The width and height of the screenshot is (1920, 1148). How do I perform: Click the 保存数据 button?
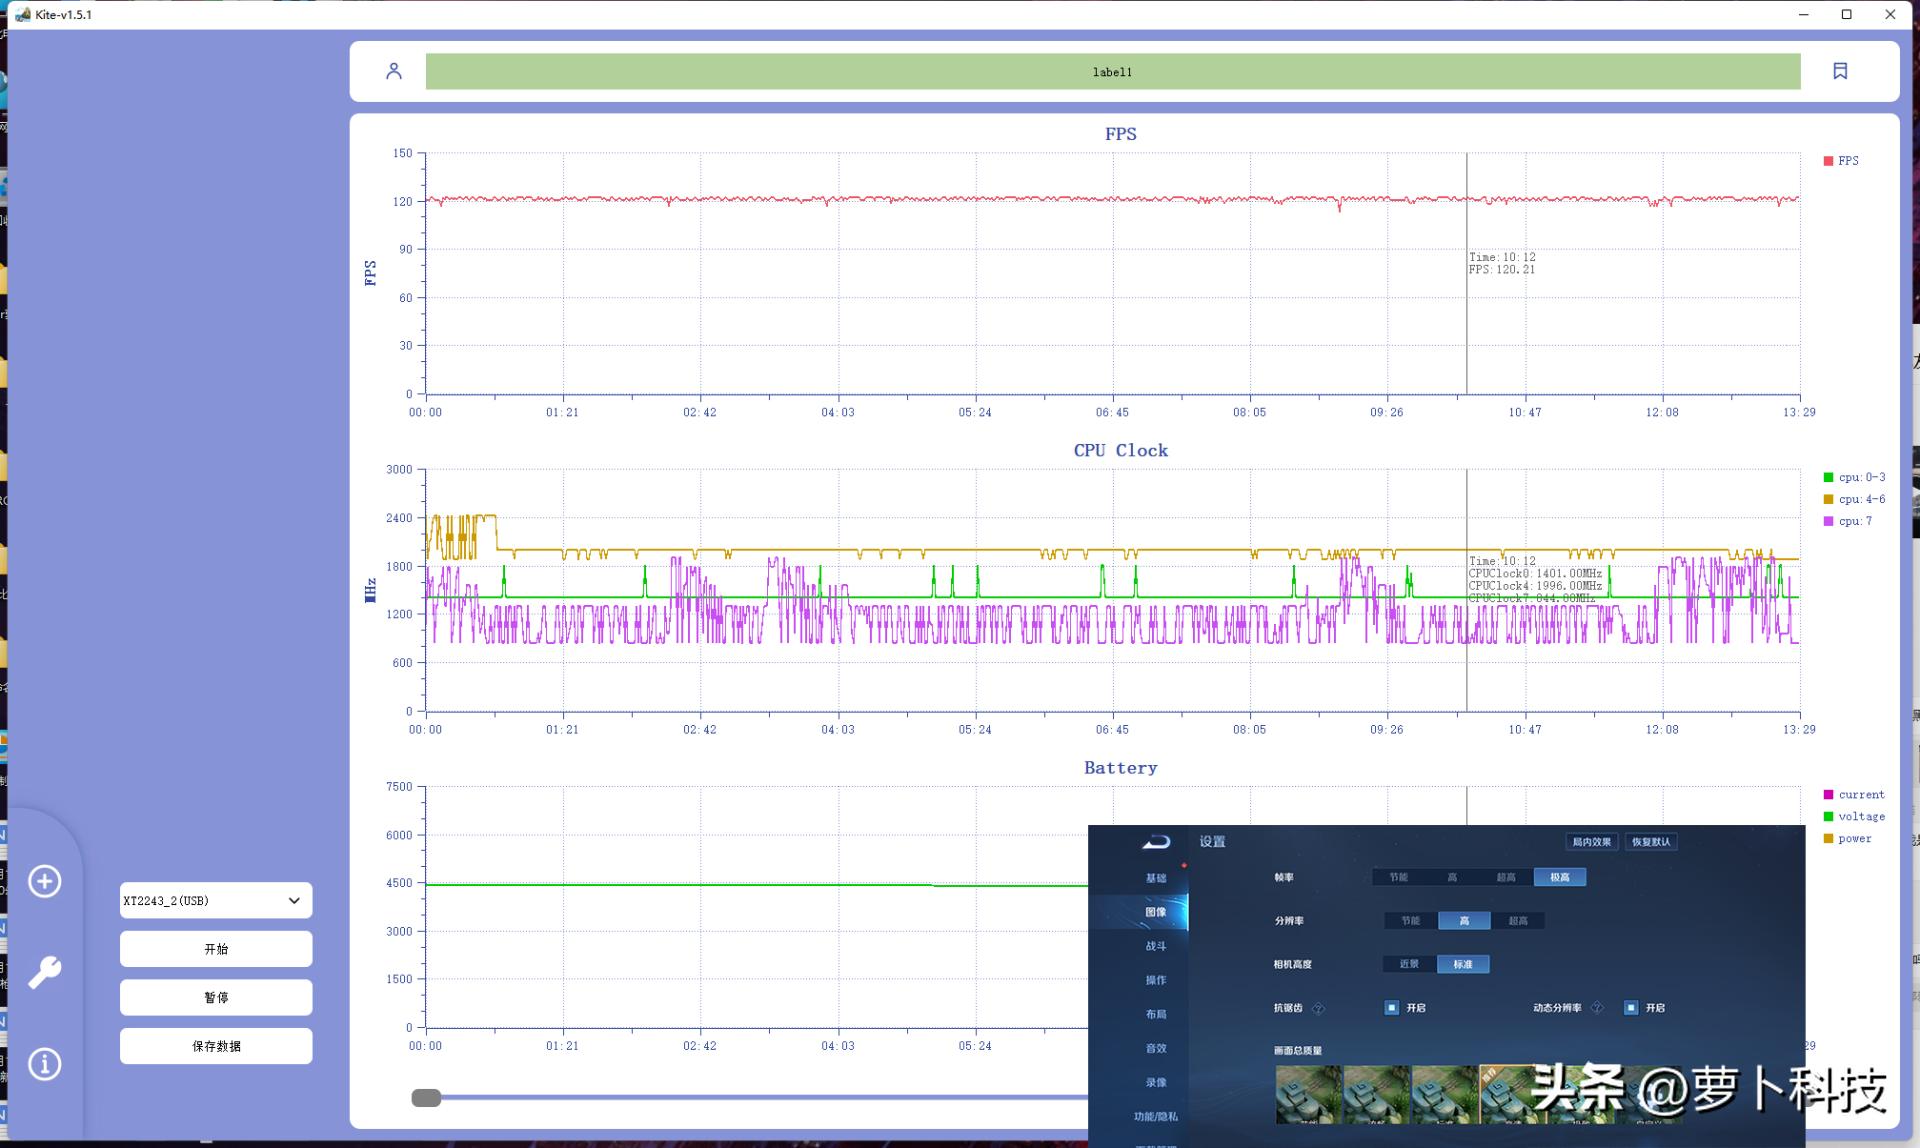pyautogui.click(x=216, y=1046)
